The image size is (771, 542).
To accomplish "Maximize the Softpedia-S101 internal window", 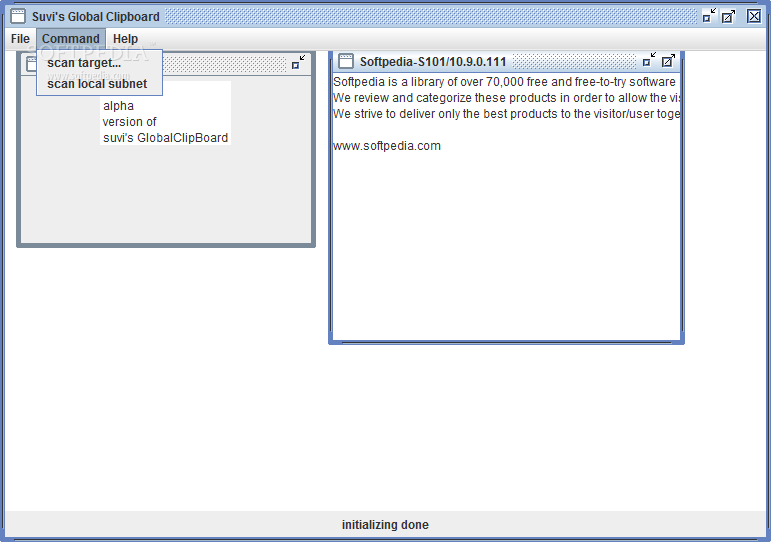I will (668, 60).
